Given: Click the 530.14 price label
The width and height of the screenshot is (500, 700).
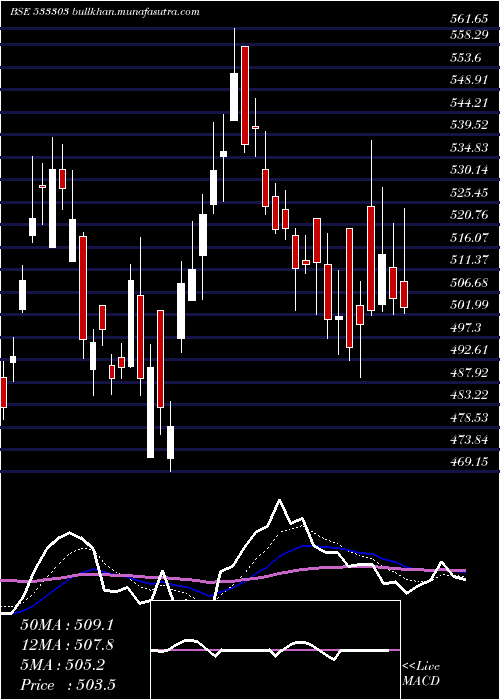Looking at the screenshot, I should click(x=469, y=170).
